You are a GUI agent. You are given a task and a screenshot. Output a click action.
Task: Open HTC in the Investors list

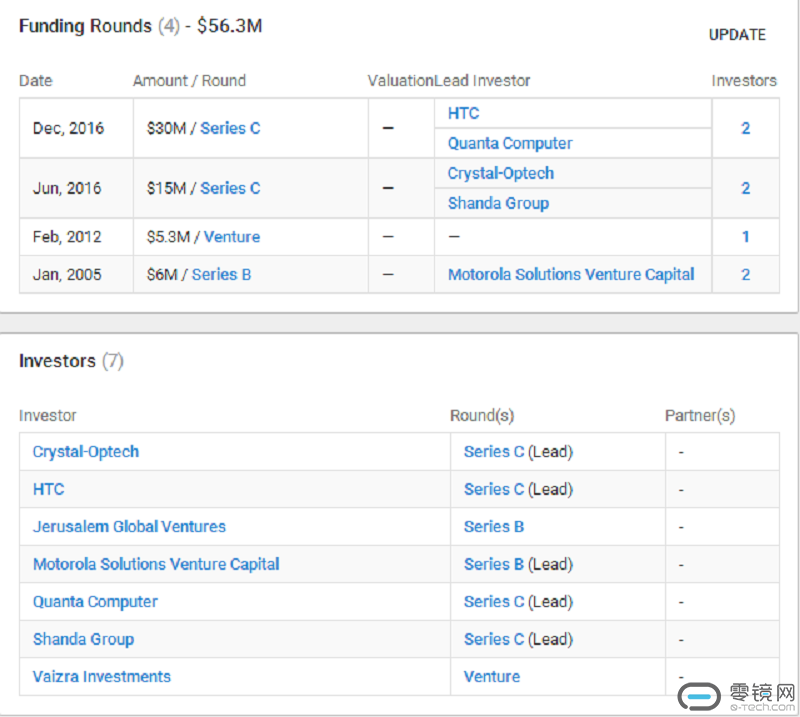coord(48,489)
